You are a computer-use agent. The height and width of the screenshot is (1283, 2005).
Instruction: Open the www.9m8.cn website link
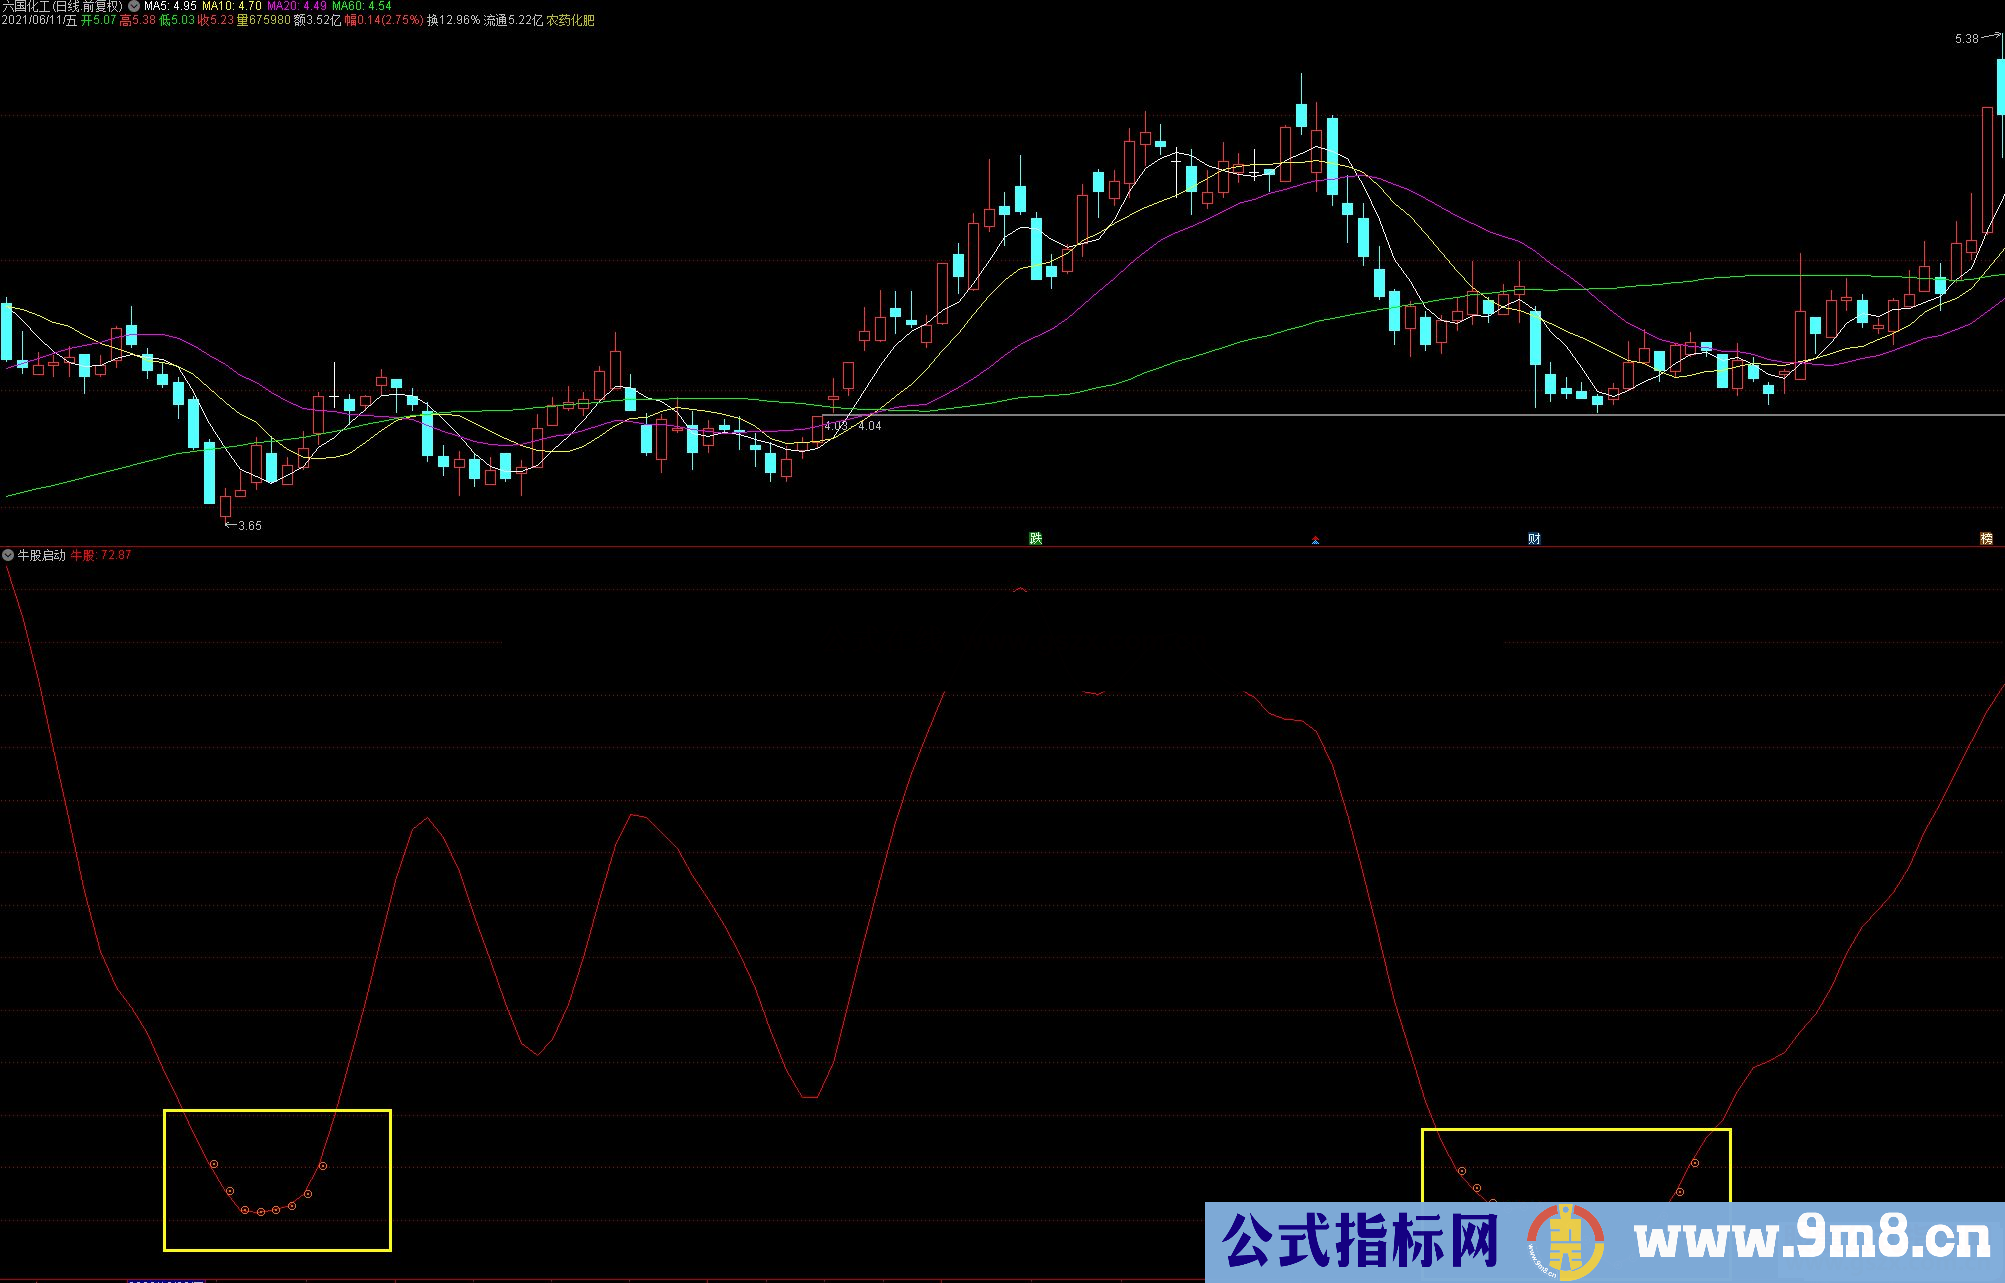click(x=1812, y=1241)
